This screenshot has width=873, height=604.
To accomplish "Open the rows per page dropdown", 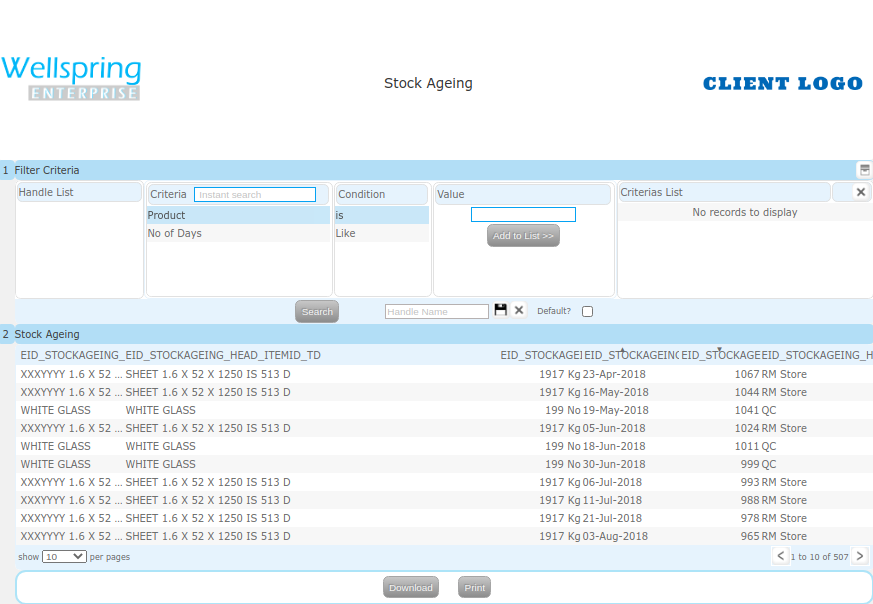I will (64, 556).
